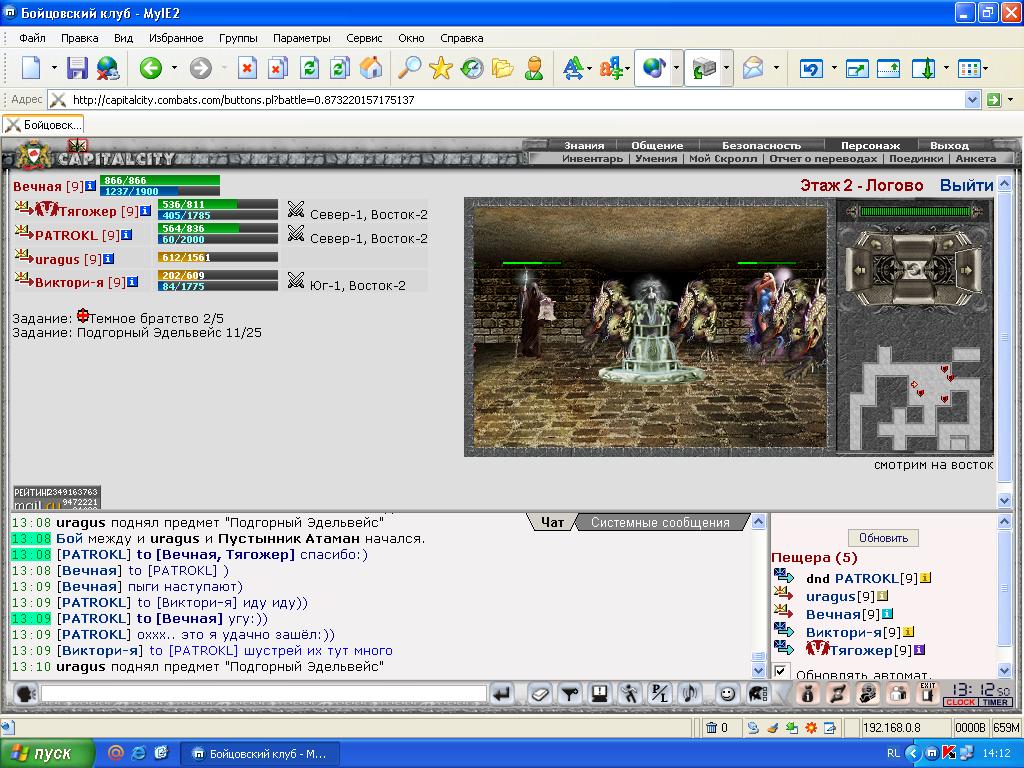Click the crossed swords icon beside Тягожер's location
The height and width of the screenshot is (768, 1024).
coord(296,210)
